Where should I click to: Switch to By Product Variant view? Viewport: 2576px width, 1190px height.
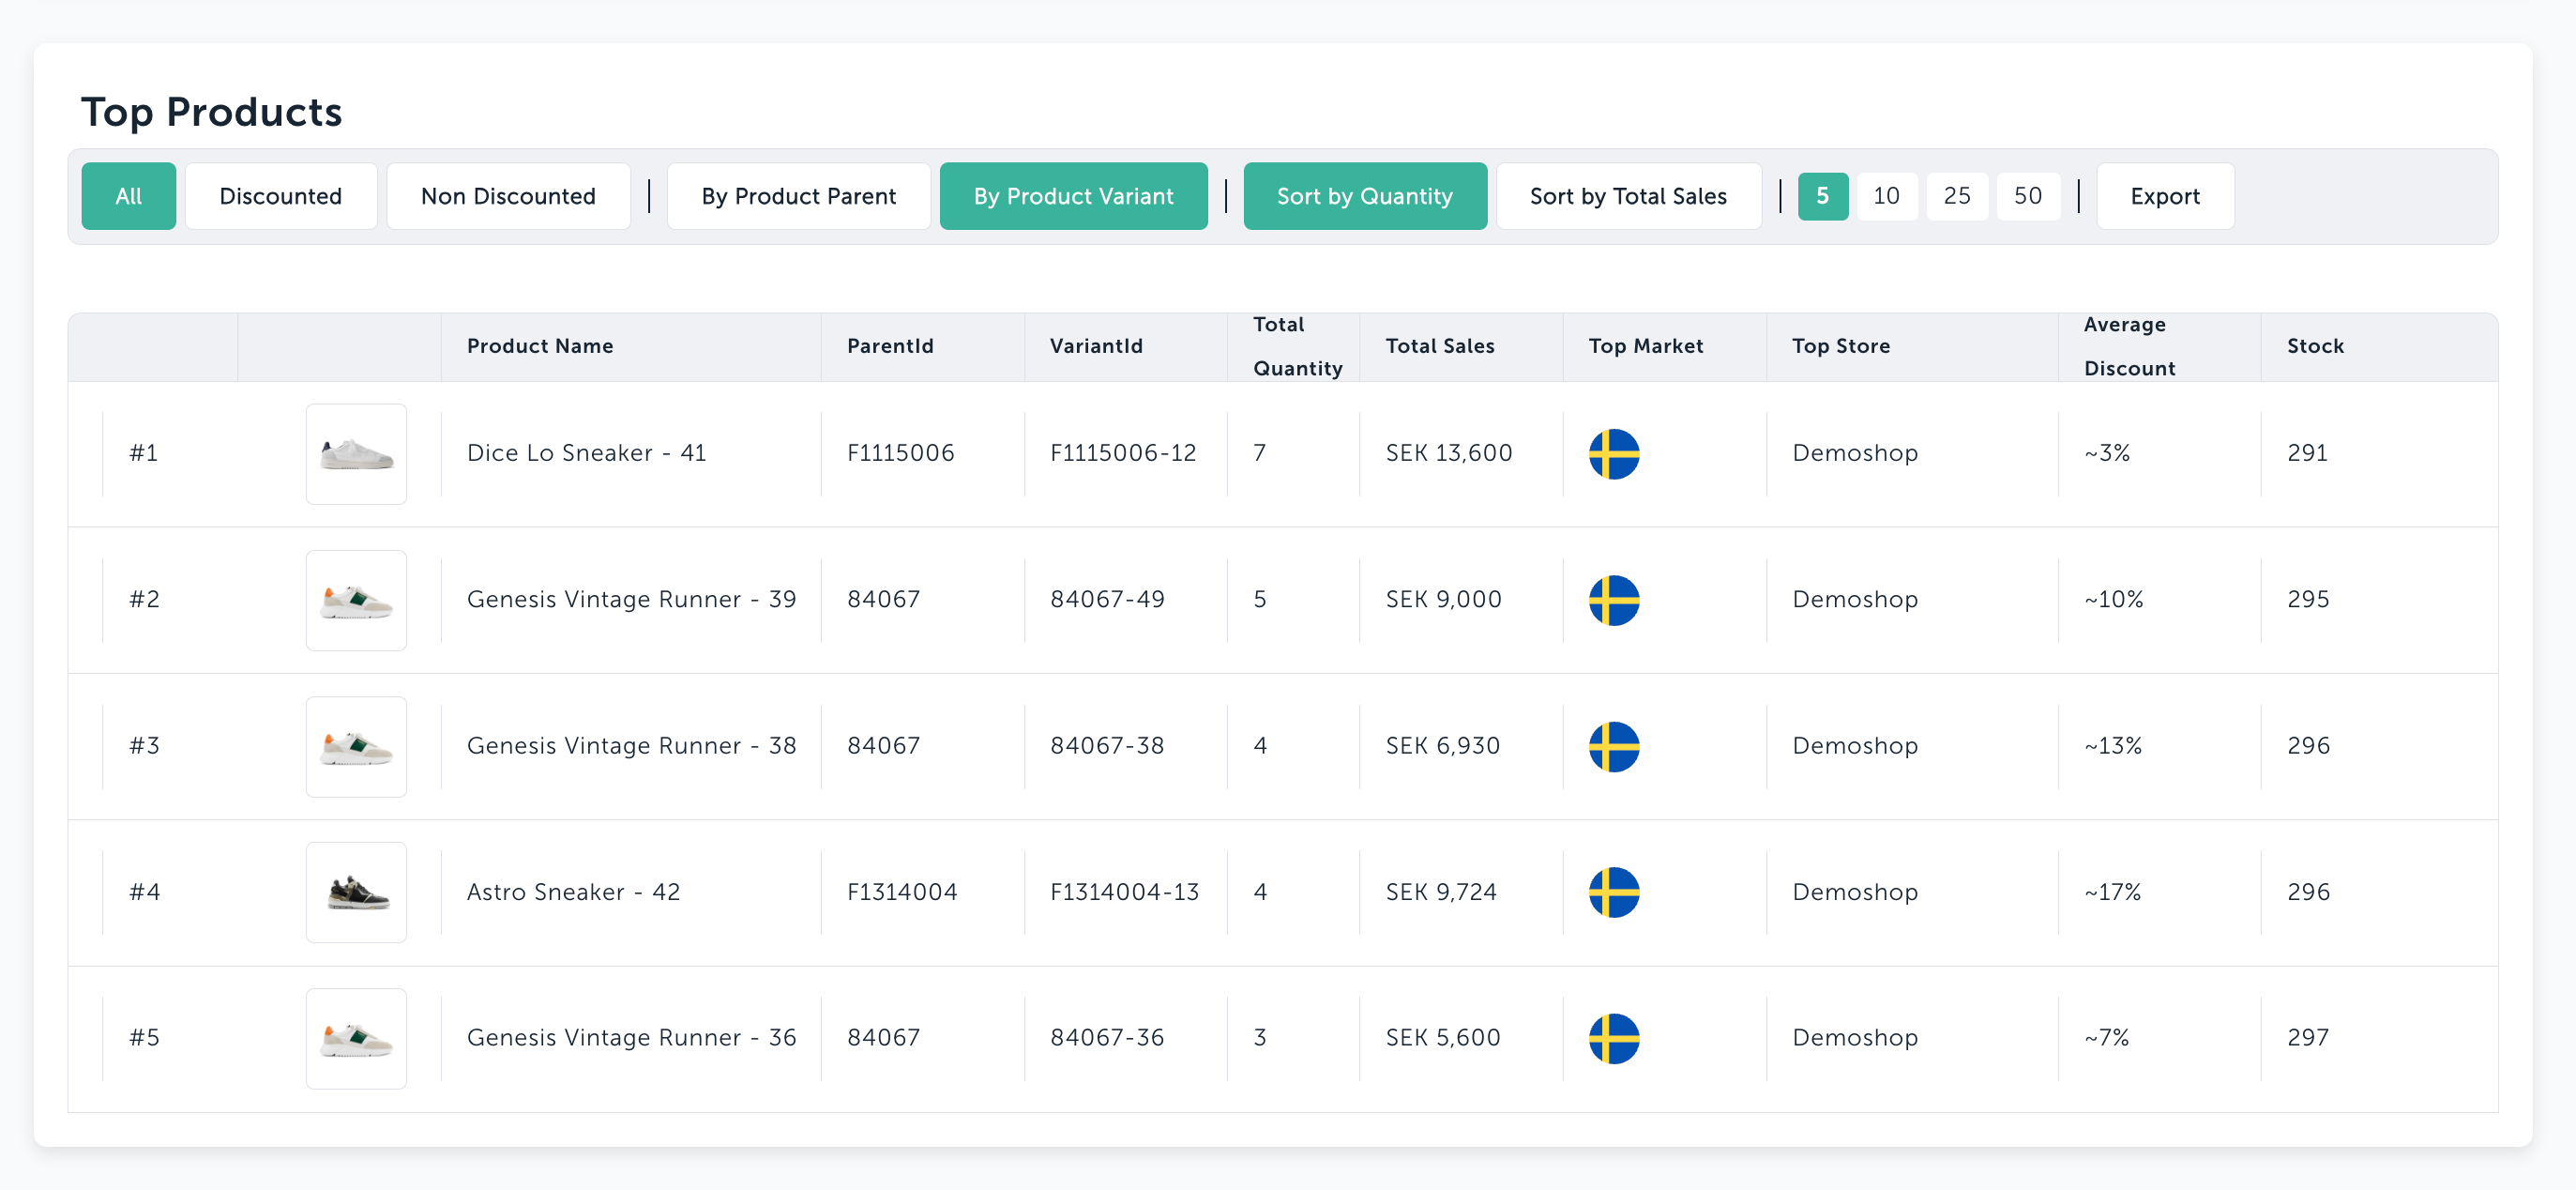coord(1073,196)
